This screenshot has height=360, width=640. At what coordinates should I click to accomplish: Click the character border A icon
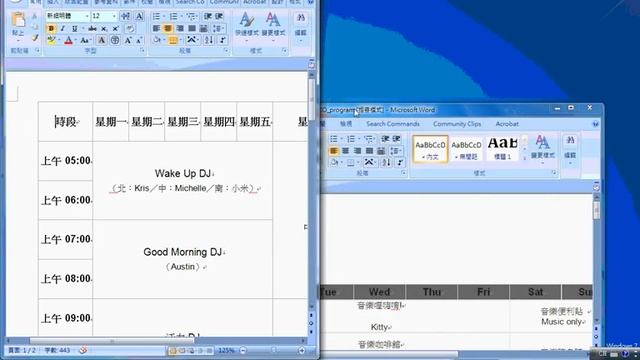tap(139, 16)
